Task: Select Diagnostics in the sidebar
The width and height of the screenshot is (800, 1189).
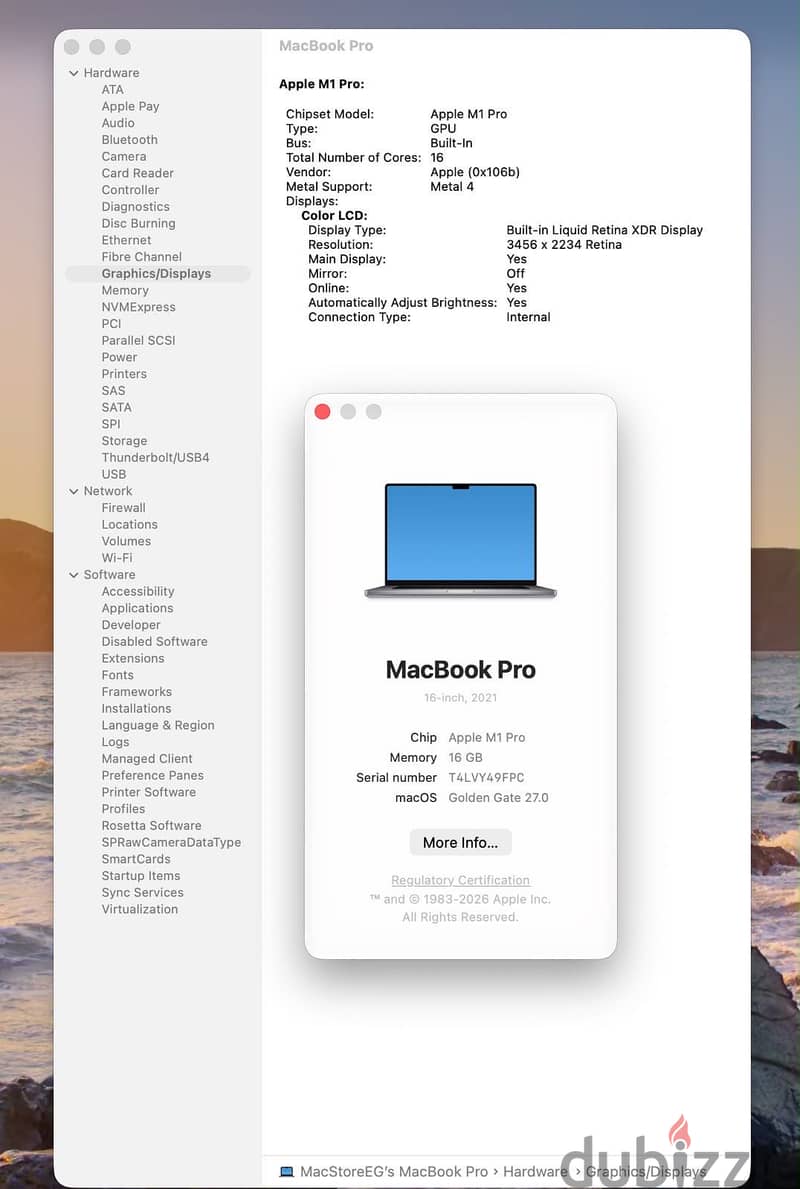Action: [136, 206]
